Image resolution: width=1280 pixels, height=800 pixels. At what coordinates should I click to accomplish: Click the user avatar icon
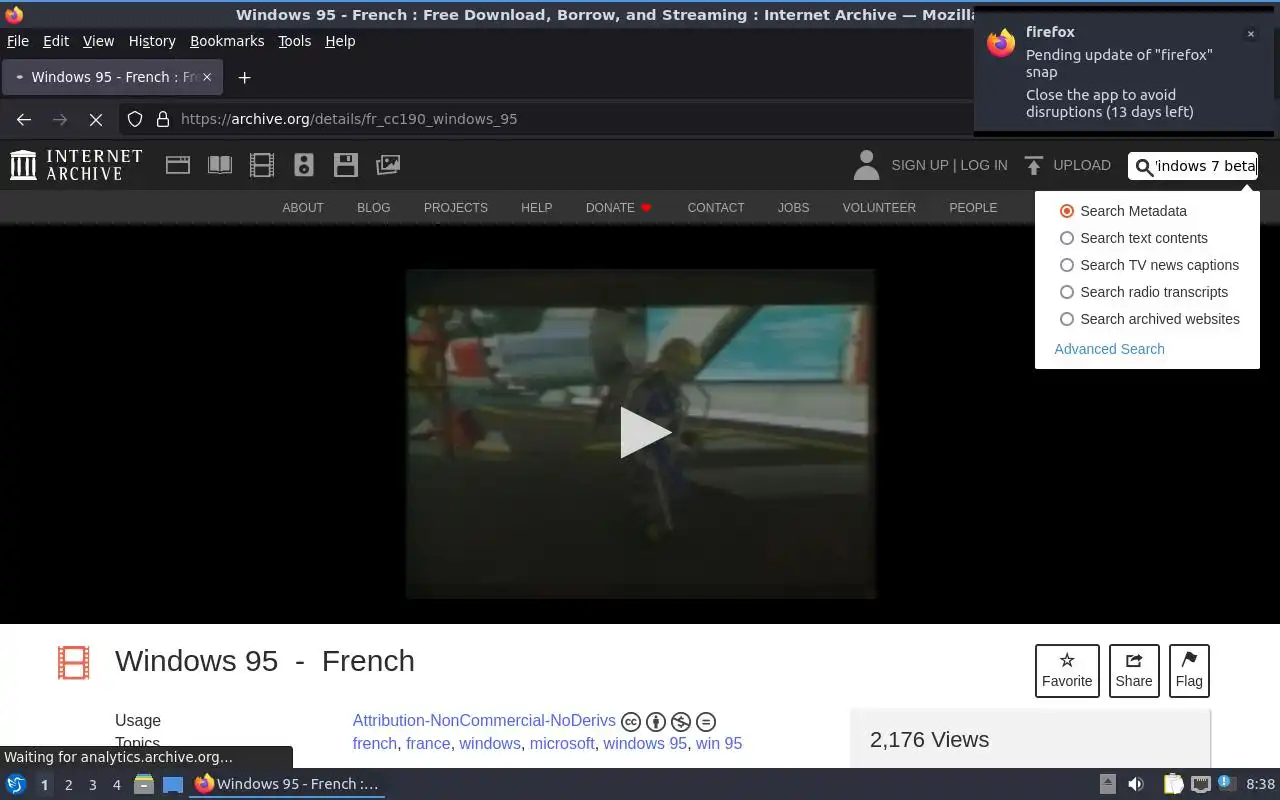[866, 165]
